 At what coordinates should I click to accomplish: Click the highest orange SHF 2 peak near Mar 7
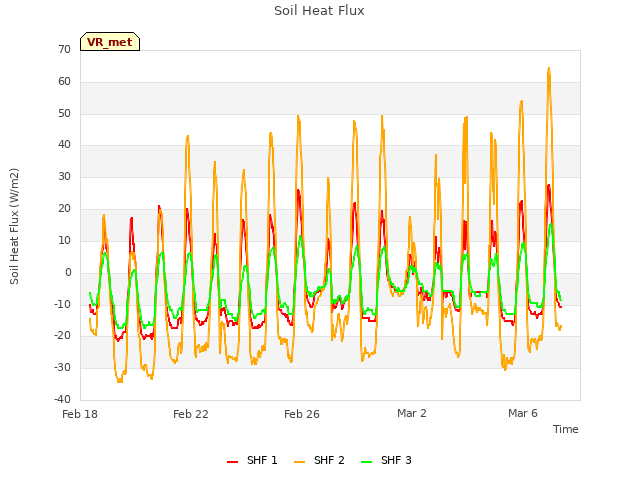549,68
